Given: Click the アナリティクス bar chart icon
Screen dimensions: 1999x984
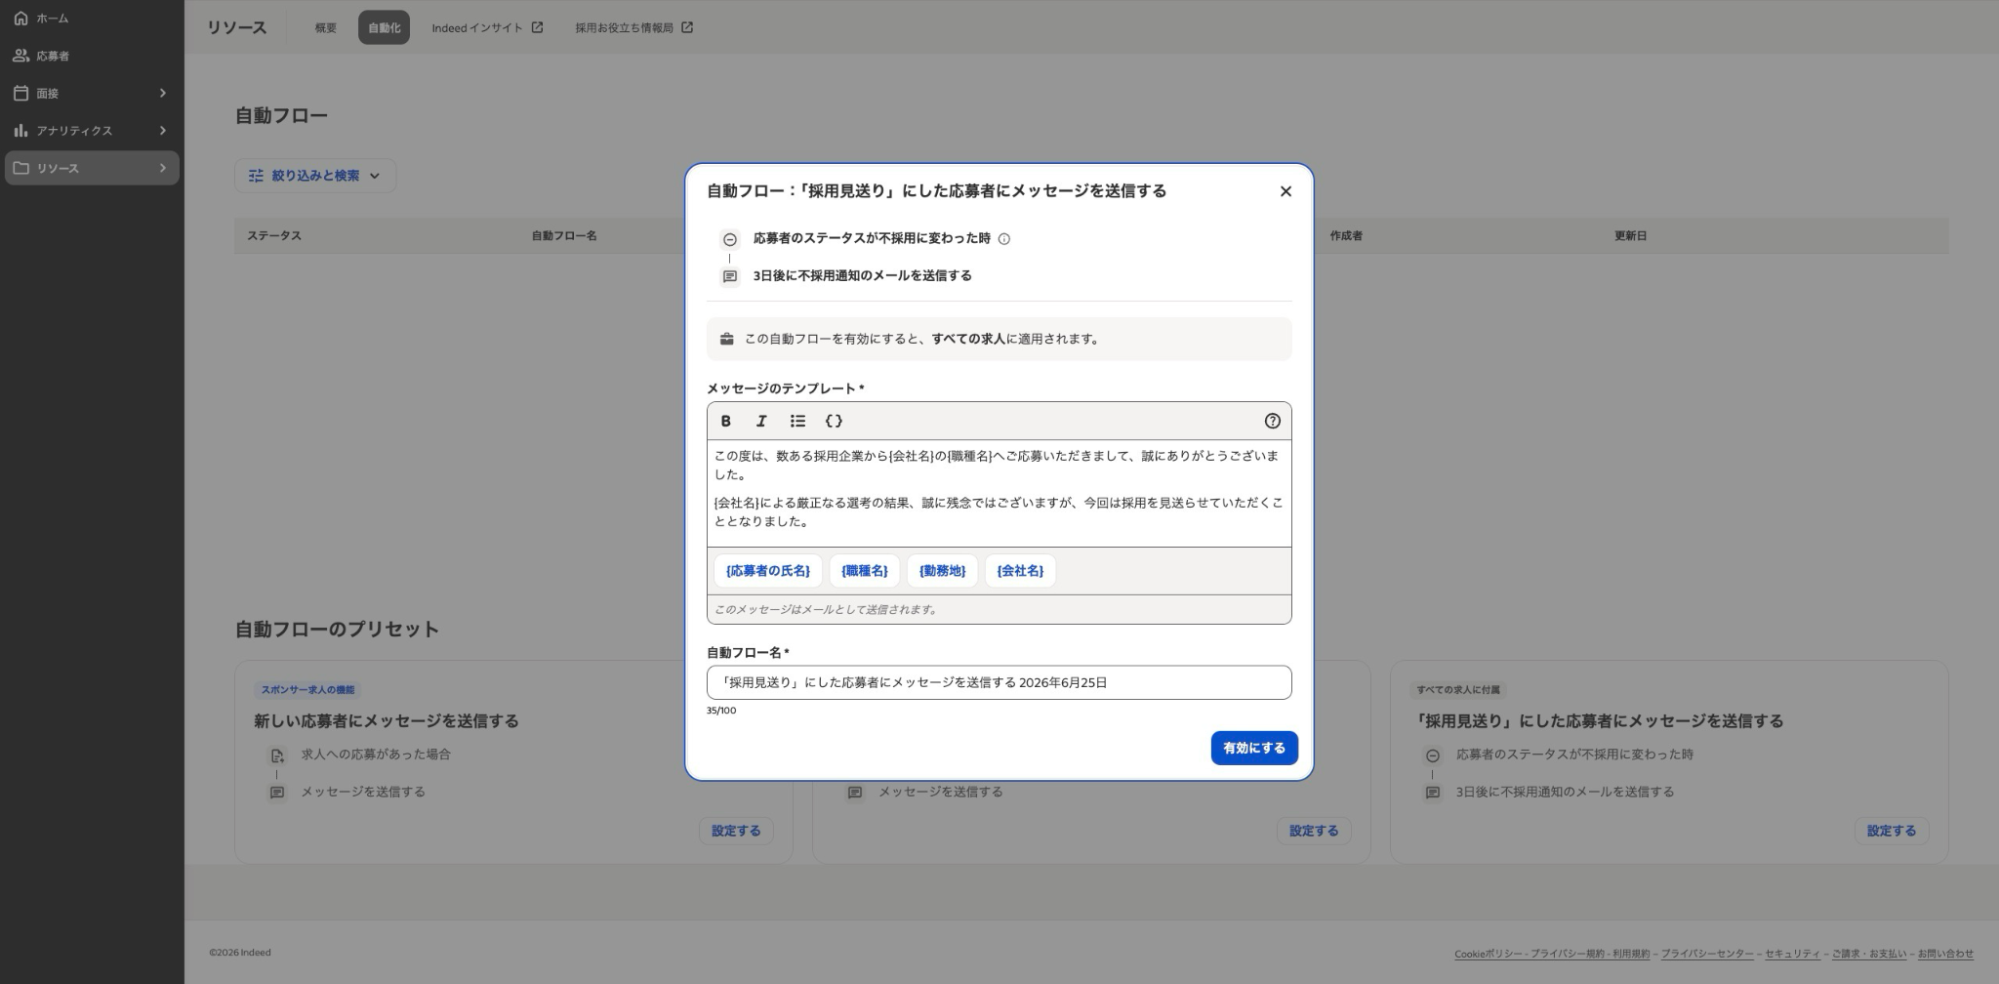Looking at the screenshot, I should (x=21, y=131).
